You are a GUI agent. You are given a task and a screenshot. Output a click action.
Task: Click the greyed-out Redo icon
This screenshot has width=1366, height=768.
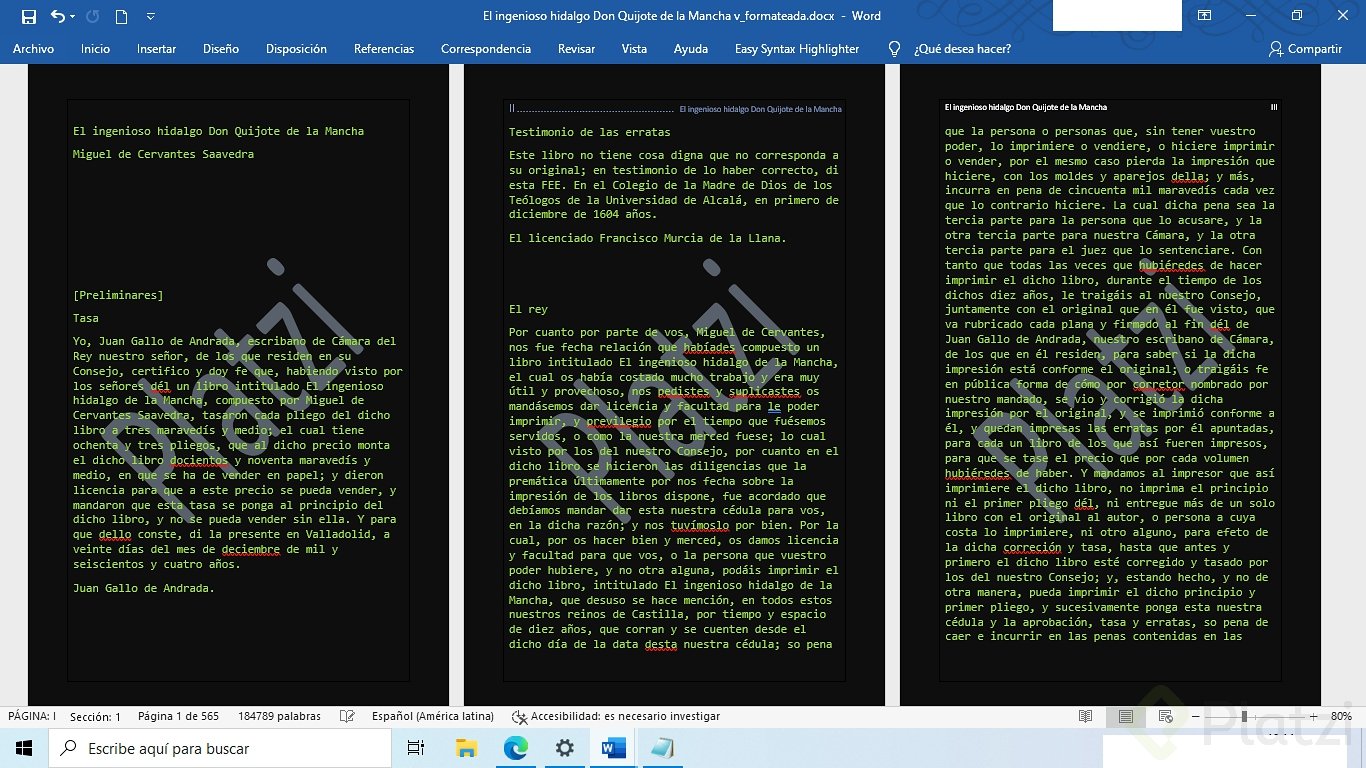pyautogui.click(x=93, y=16)
